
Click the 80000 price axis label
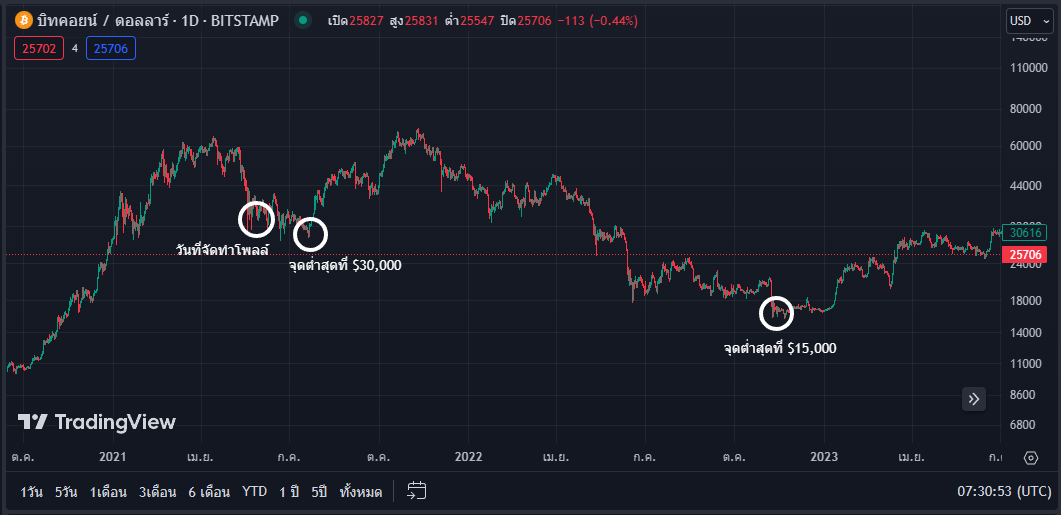pyautogui.click(x=1027, y=109)
